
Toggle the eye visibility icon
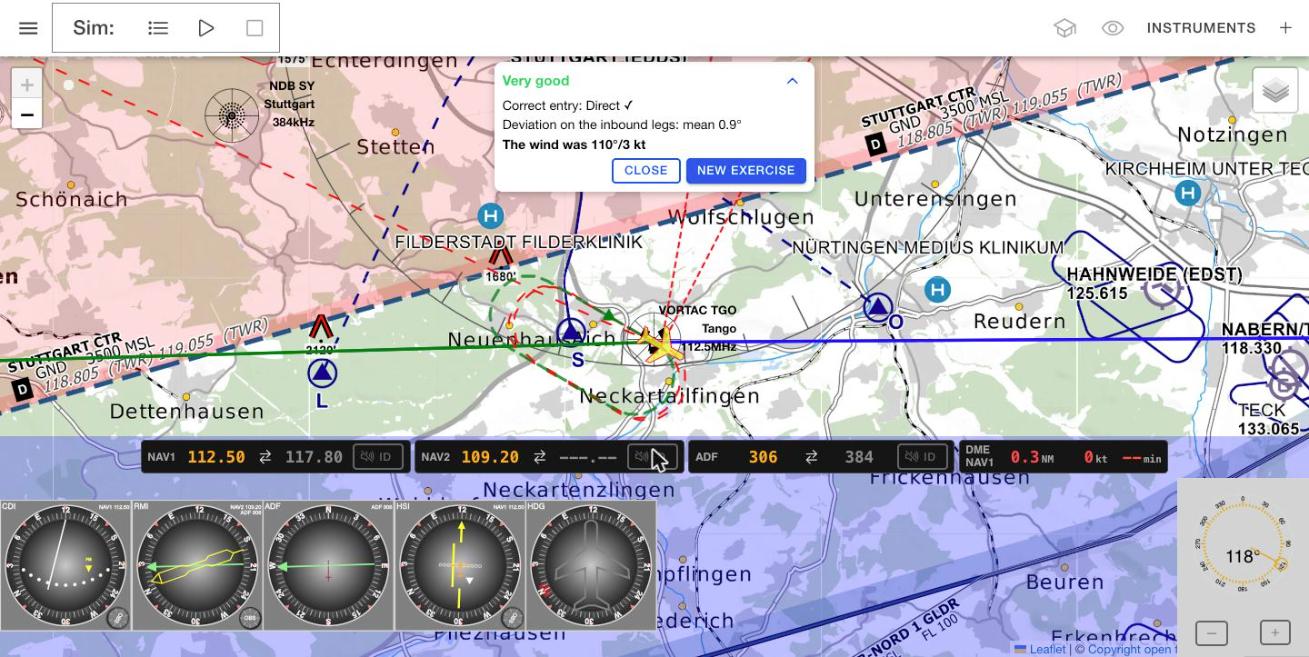[x=1113, y=28]
